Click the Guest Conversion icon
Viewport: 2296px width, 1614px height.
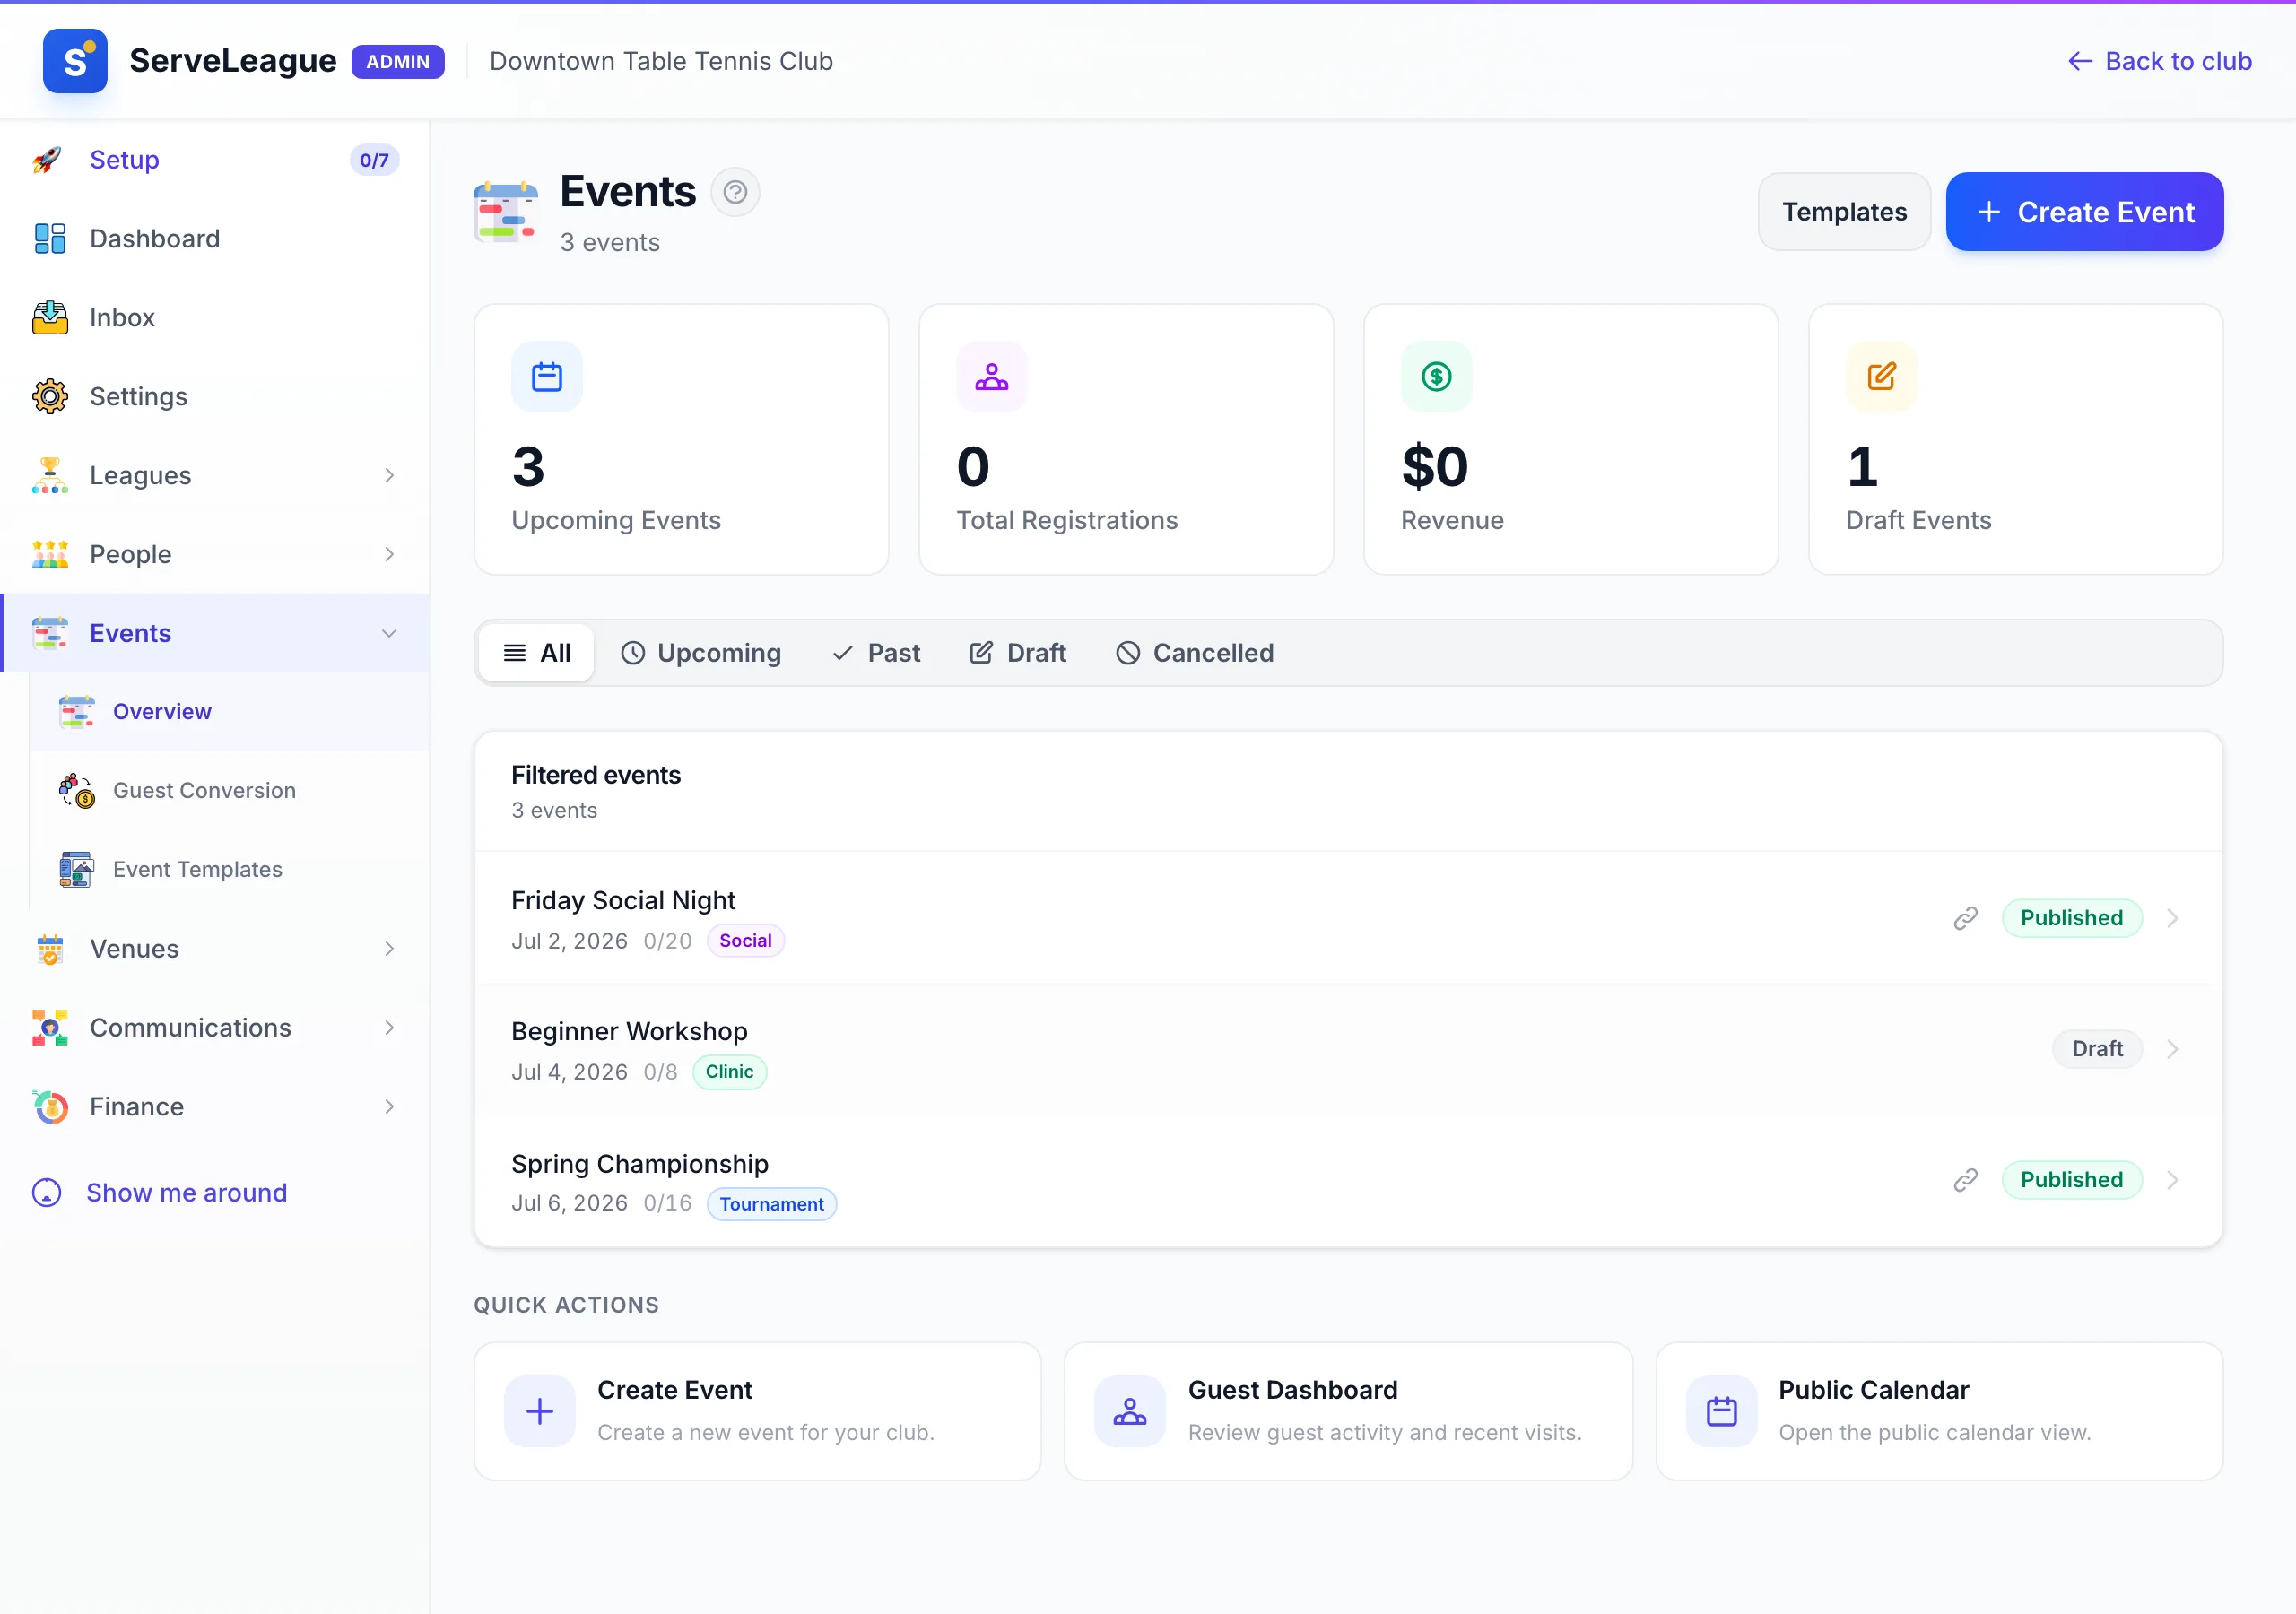pyautogui.click(x=76, y=791)
